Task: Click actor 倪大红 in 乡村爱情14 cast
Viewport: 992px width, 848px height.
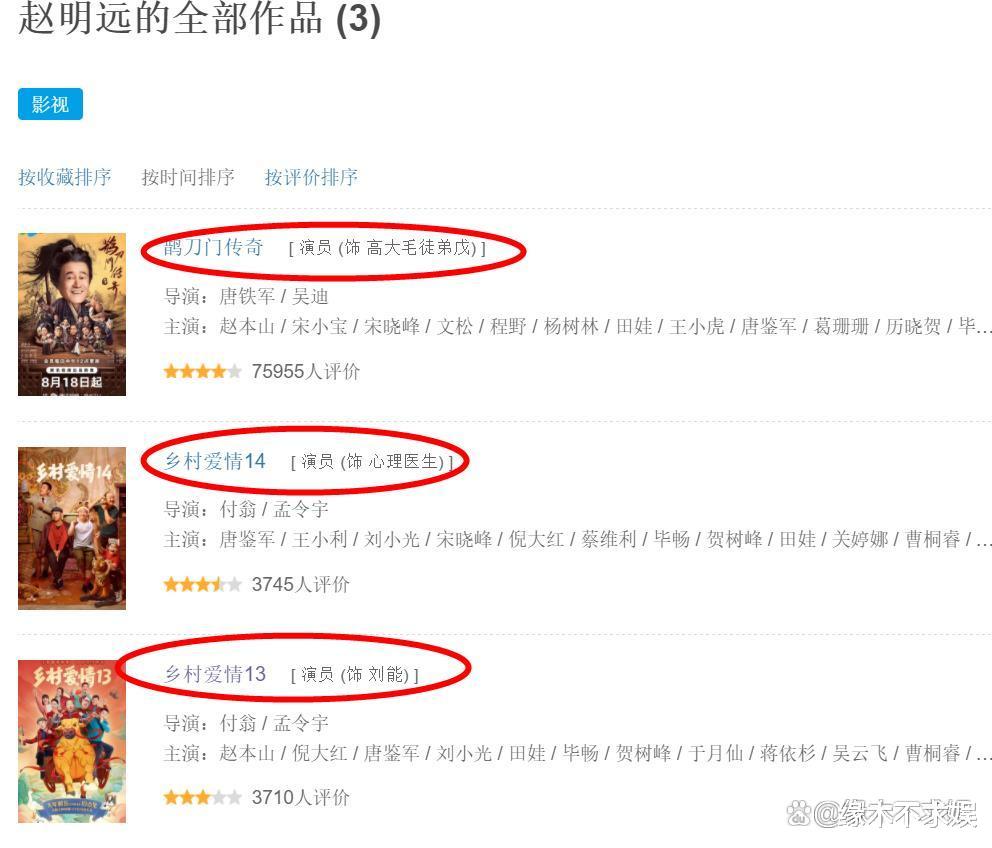Action: click(x=536, y=539)
